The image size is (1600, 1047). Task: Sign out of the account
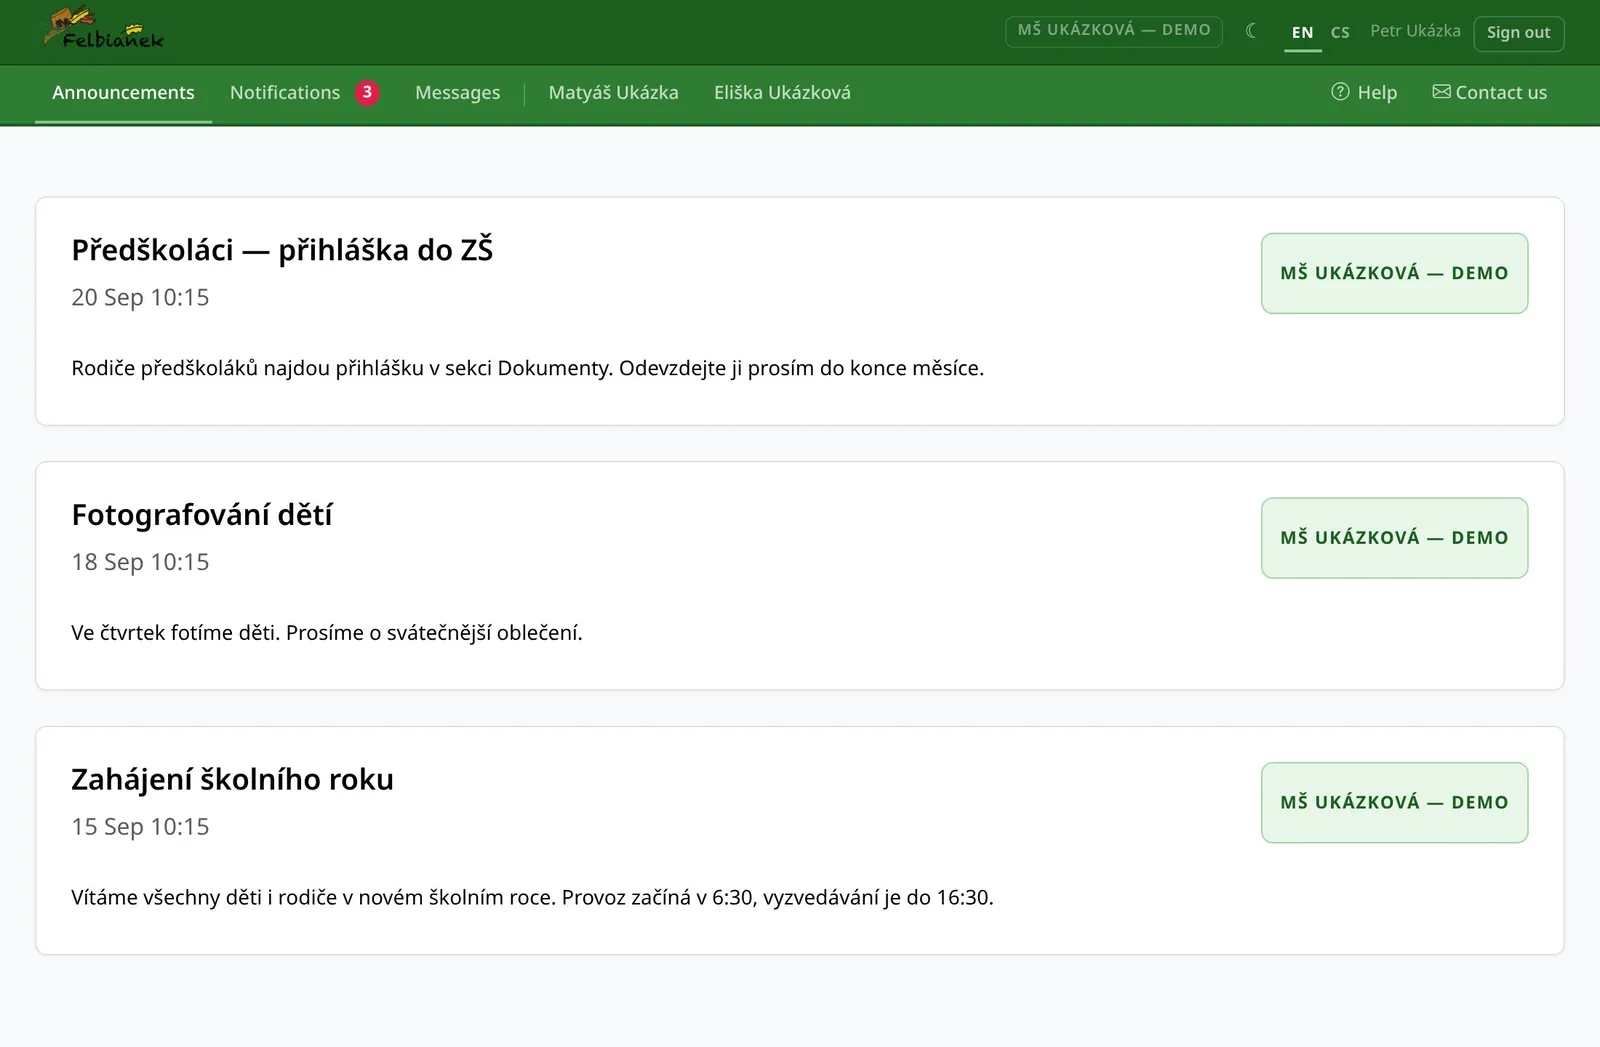1518,33
